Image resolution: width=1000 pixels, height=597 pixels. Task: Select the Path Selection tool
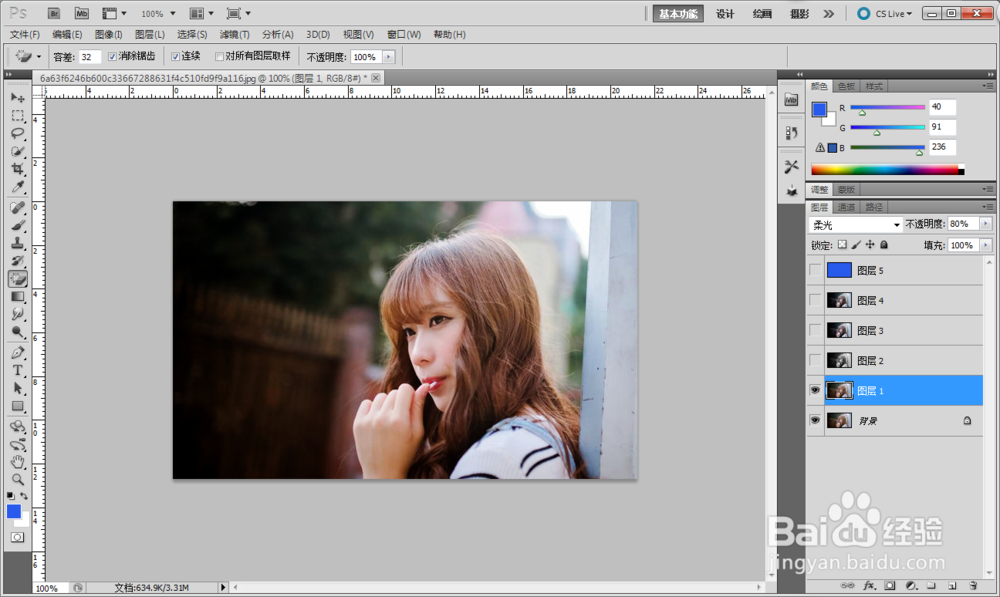17,388
